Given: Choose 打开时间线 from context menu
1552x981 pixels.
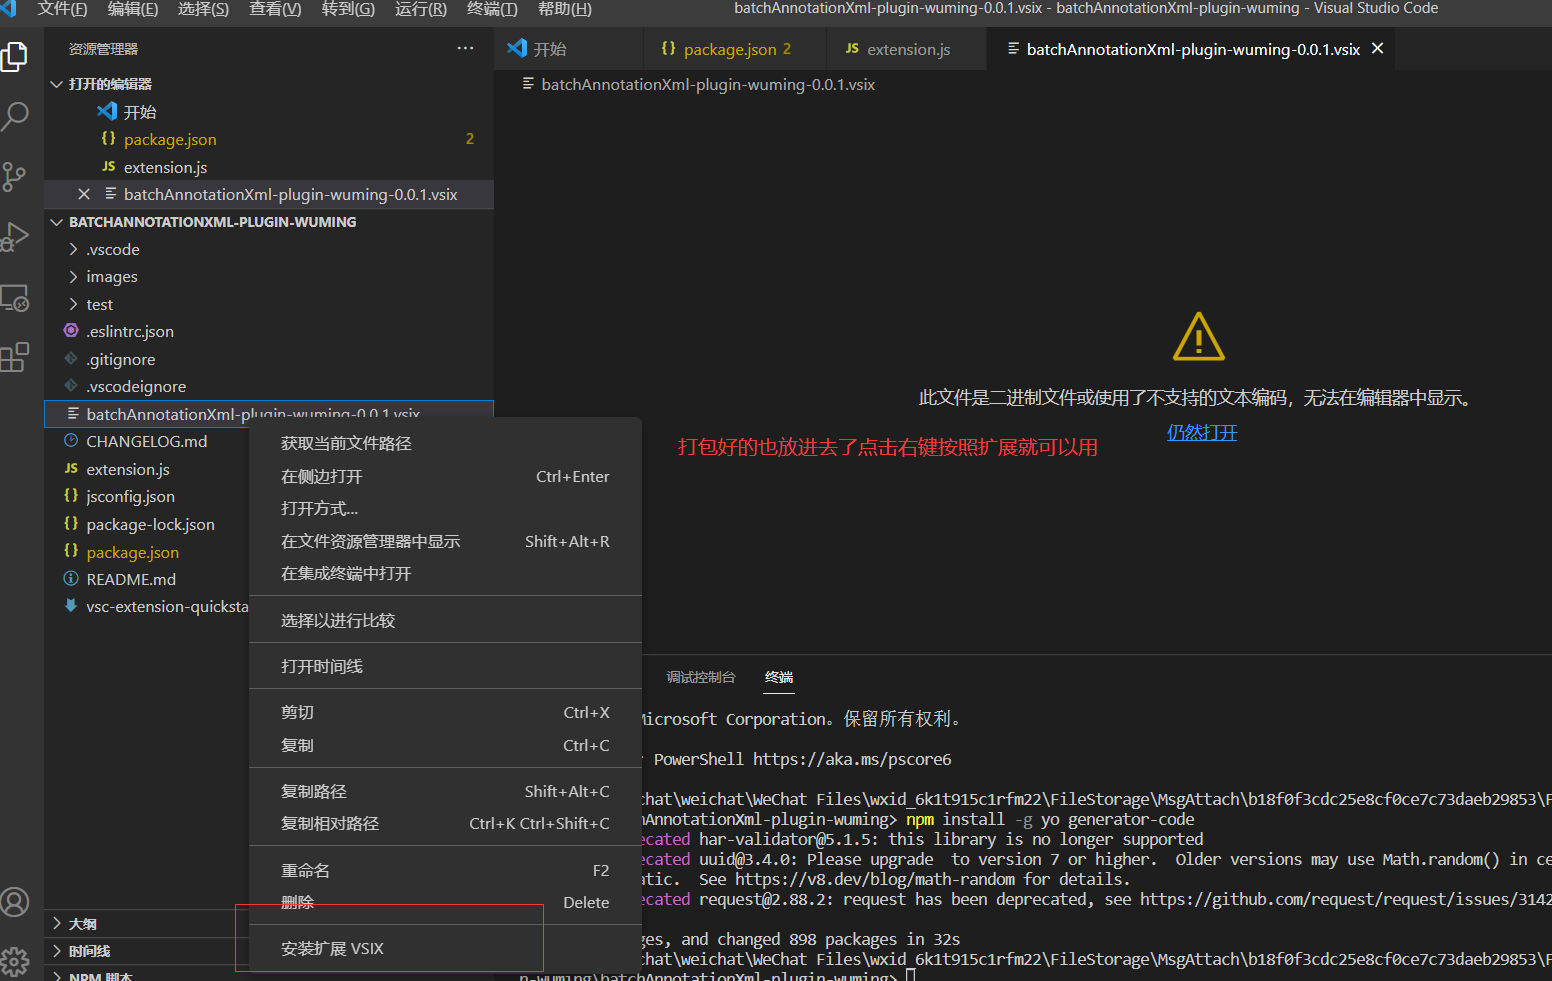Looking at the screenshot, I should [x=445, y=666].
